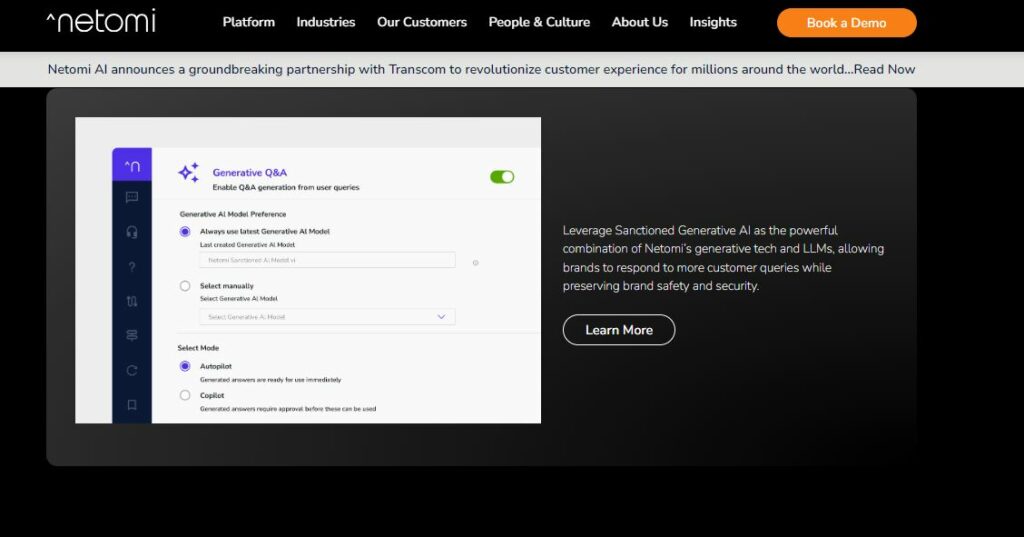Select the Copilot mode radio

[185, 395]
